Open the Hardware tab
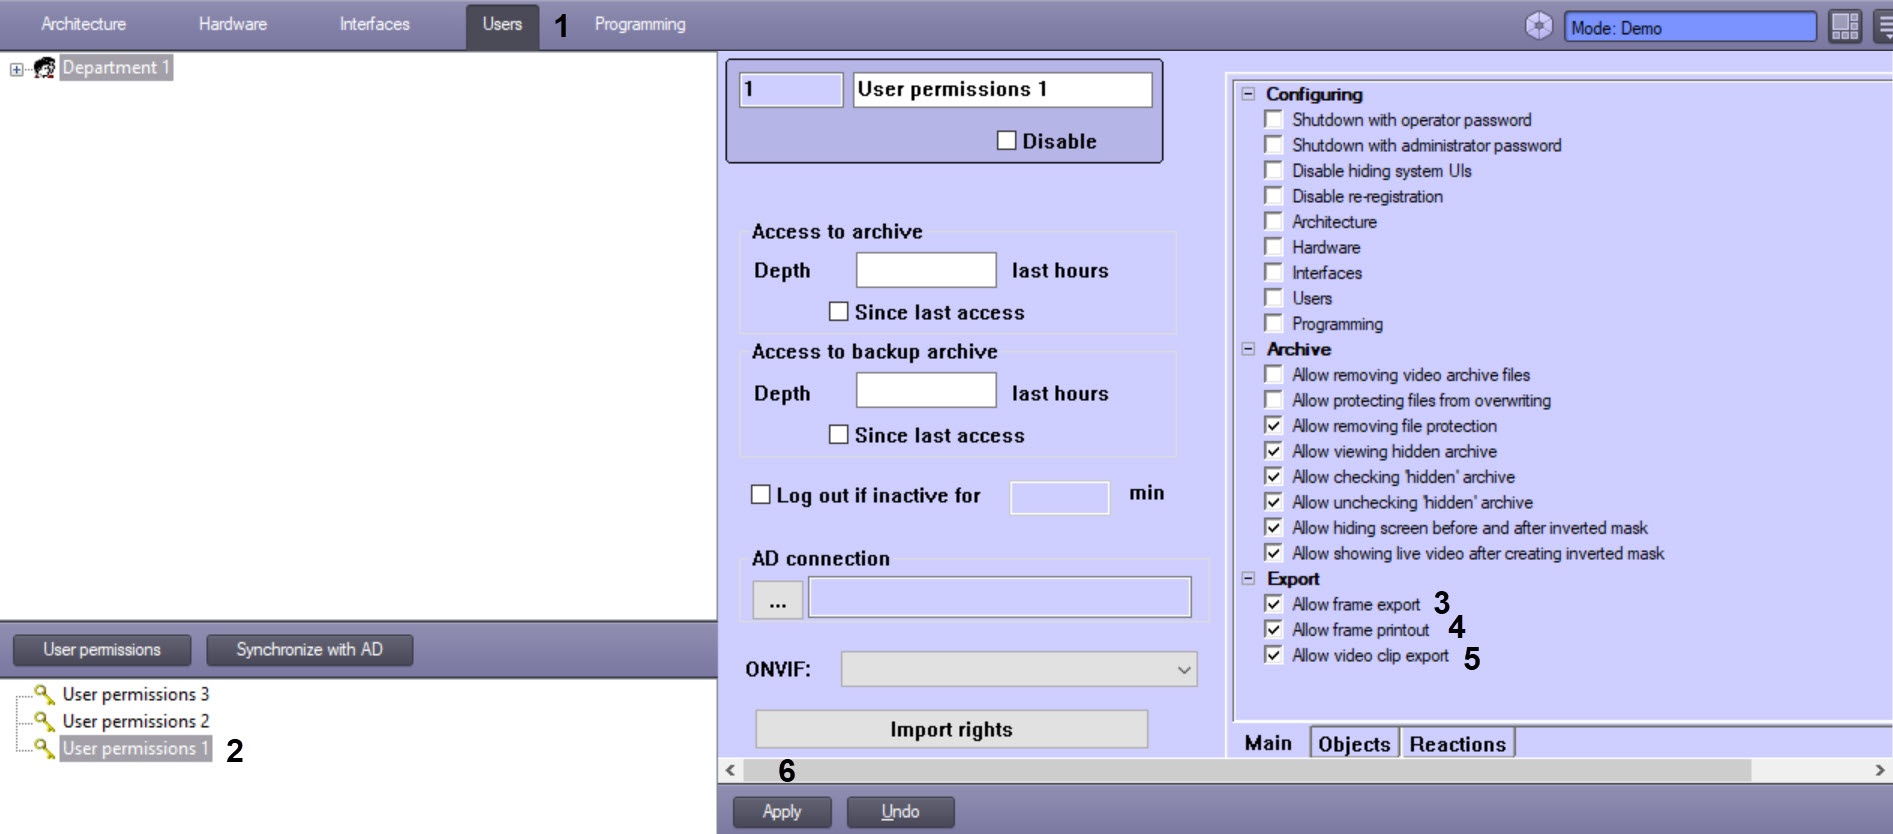This screenshot has width=1893, height=834. click(x=232, y=24)
